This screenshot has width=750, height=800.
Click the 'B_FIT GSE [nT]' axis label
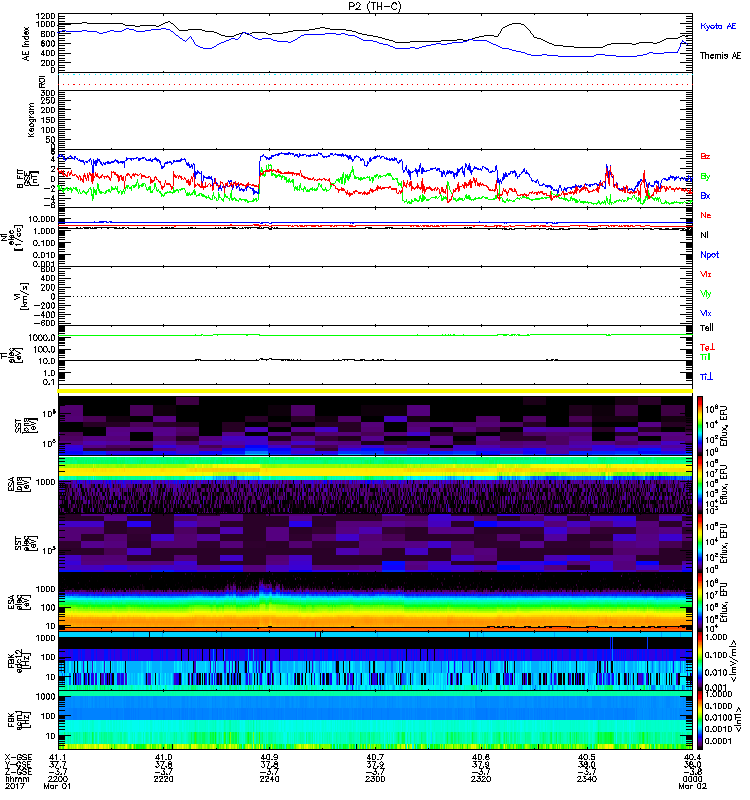point(28,179)
